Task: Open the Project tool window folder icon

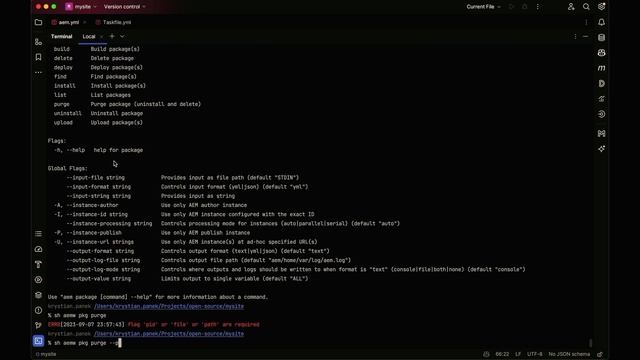Action: [x=38, y=22]
